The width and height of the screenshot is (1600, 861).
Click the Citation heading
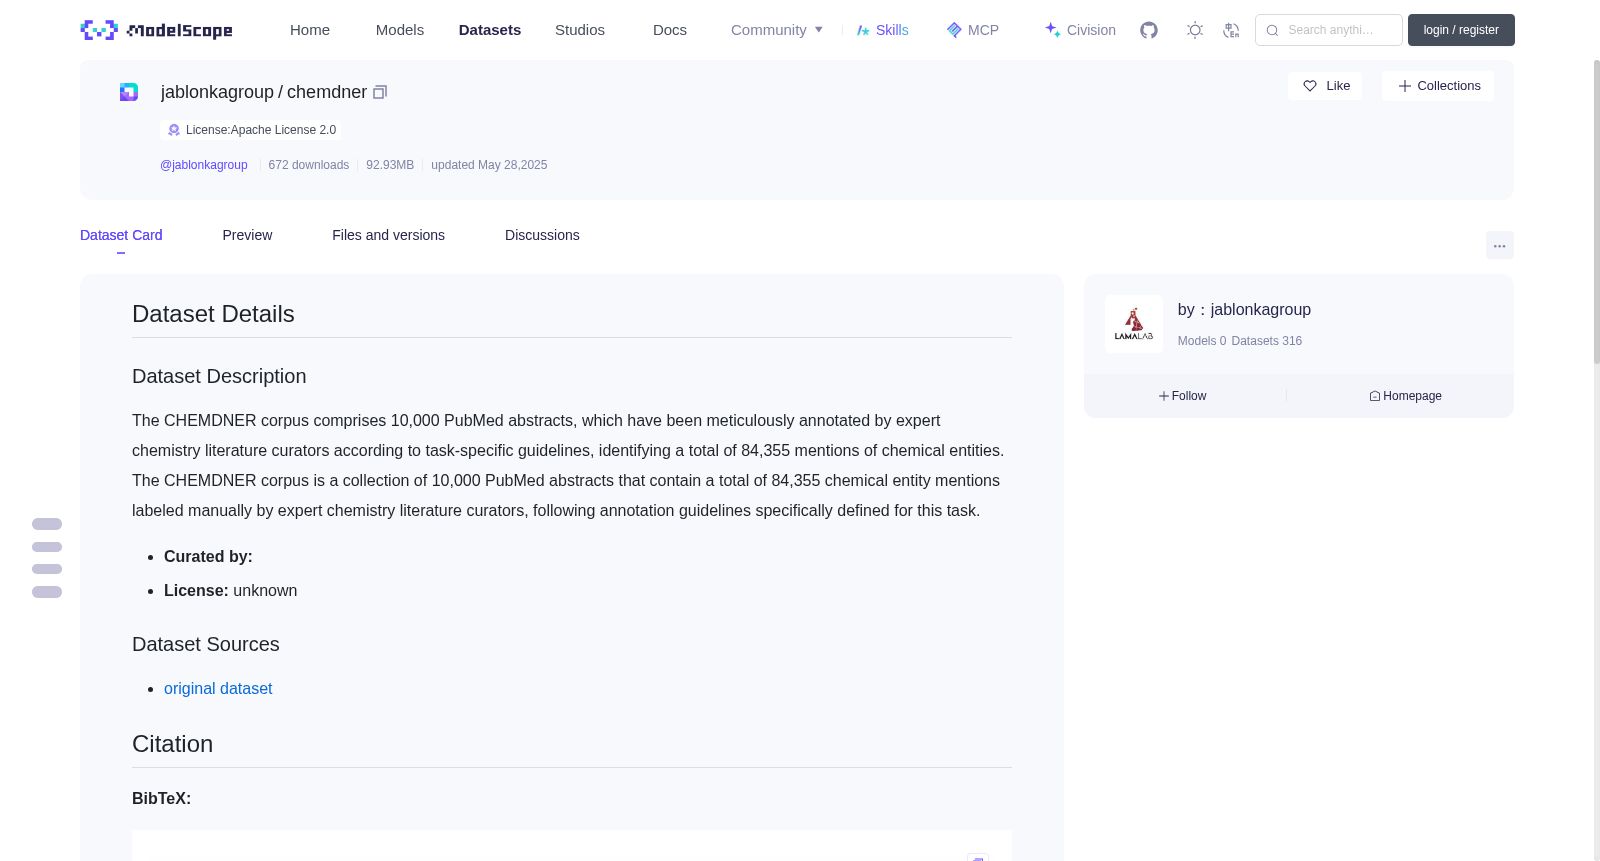coord(173,744)
